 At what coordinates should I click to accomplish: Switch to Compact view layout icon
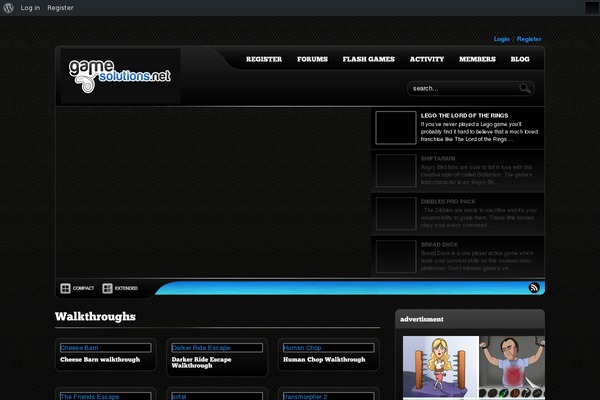[x=65, y=288]
